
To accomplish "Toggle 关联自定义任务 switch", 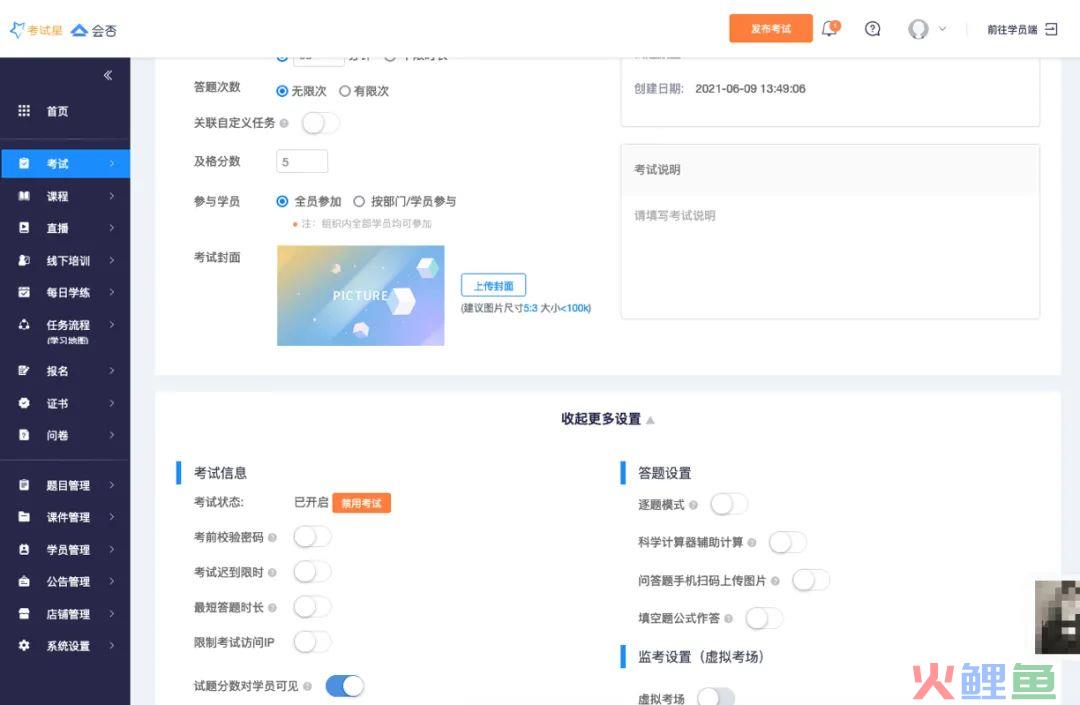I will (x=320, y=123).
